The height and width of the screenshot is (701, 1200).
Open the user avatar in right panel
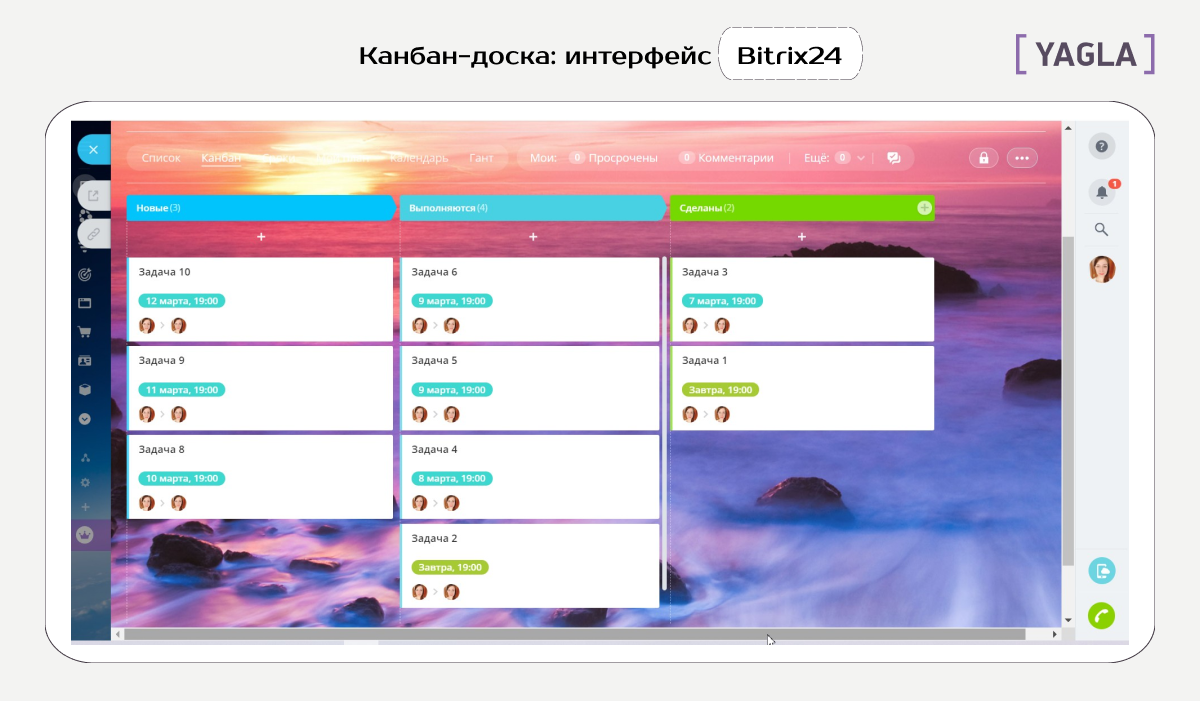point(1102,269)
